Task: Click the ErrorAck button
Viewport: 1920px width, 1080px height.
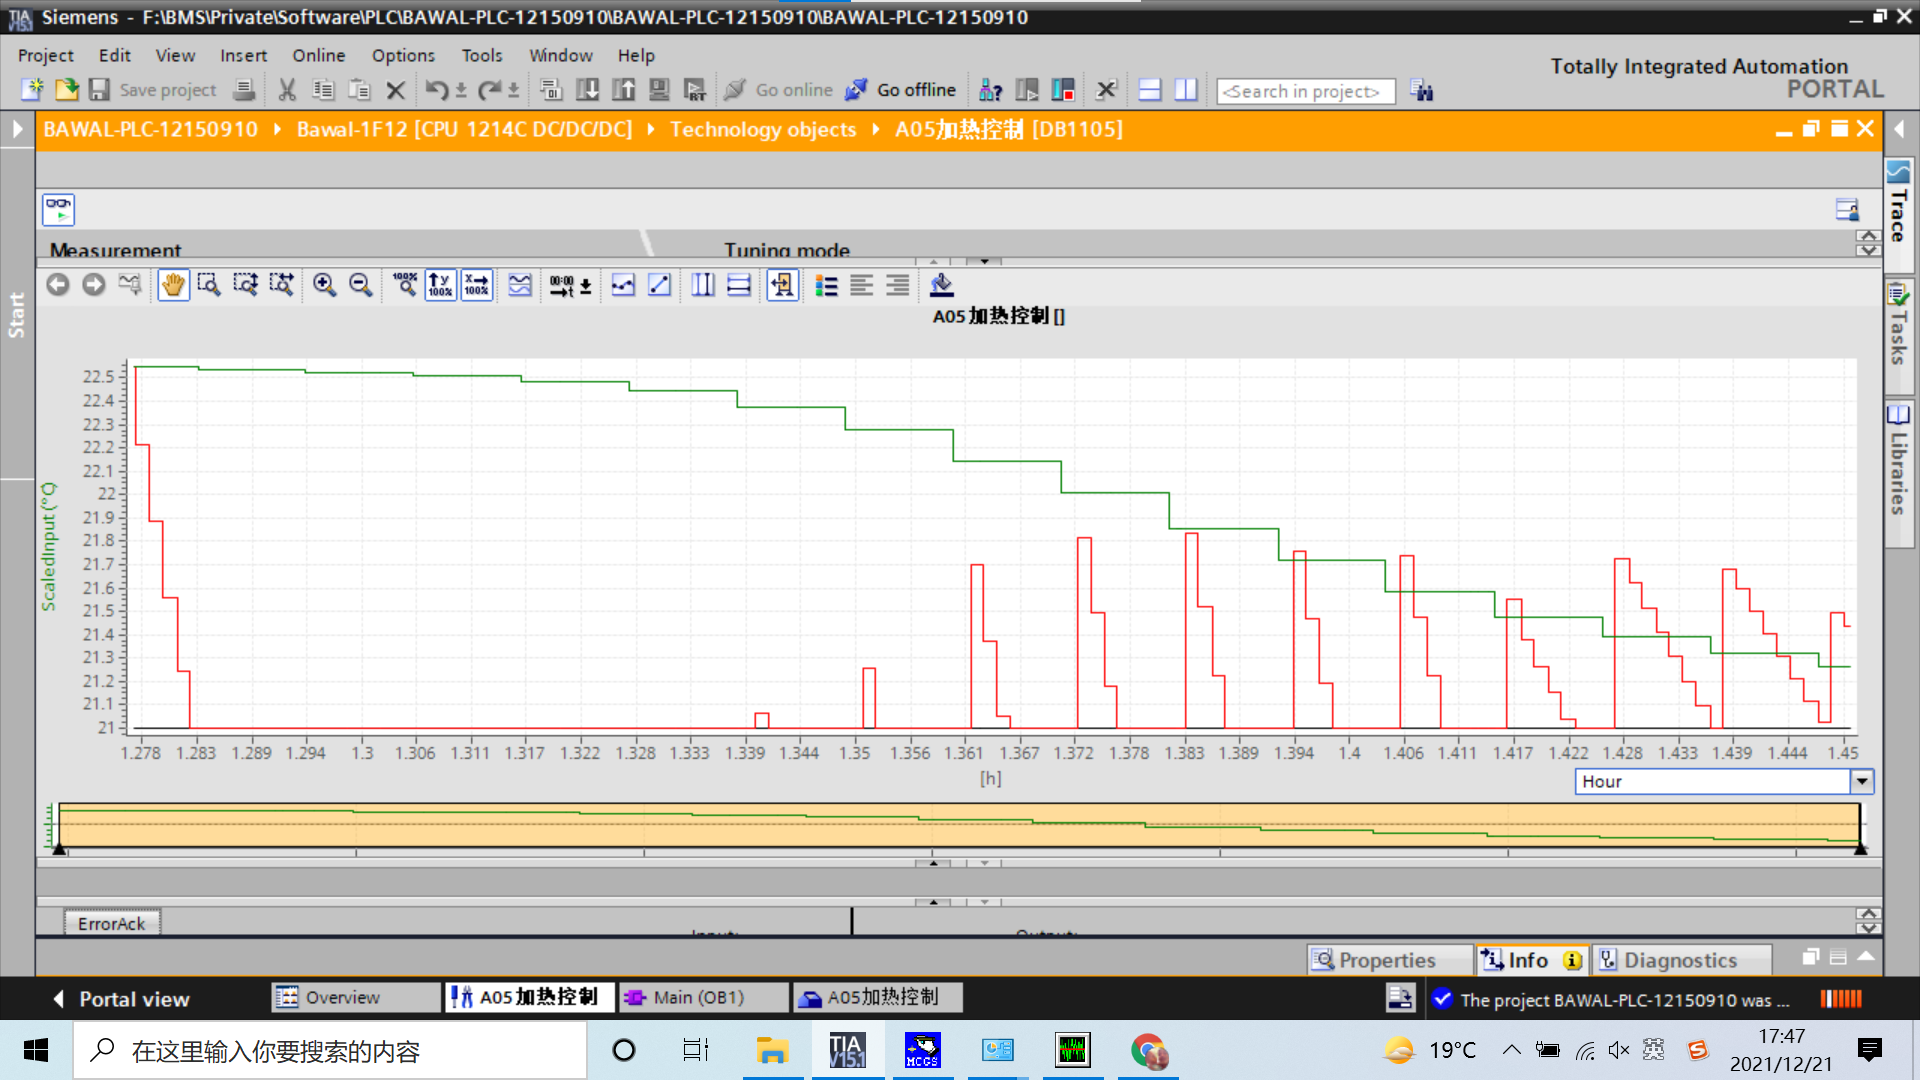Action: tap(111, 923)
